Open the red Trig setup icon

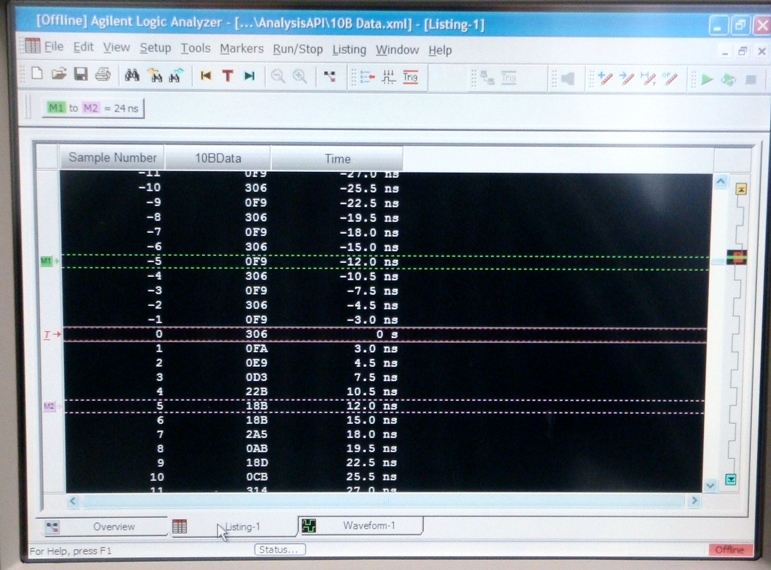pyautogui.click(x=410, y=77)
